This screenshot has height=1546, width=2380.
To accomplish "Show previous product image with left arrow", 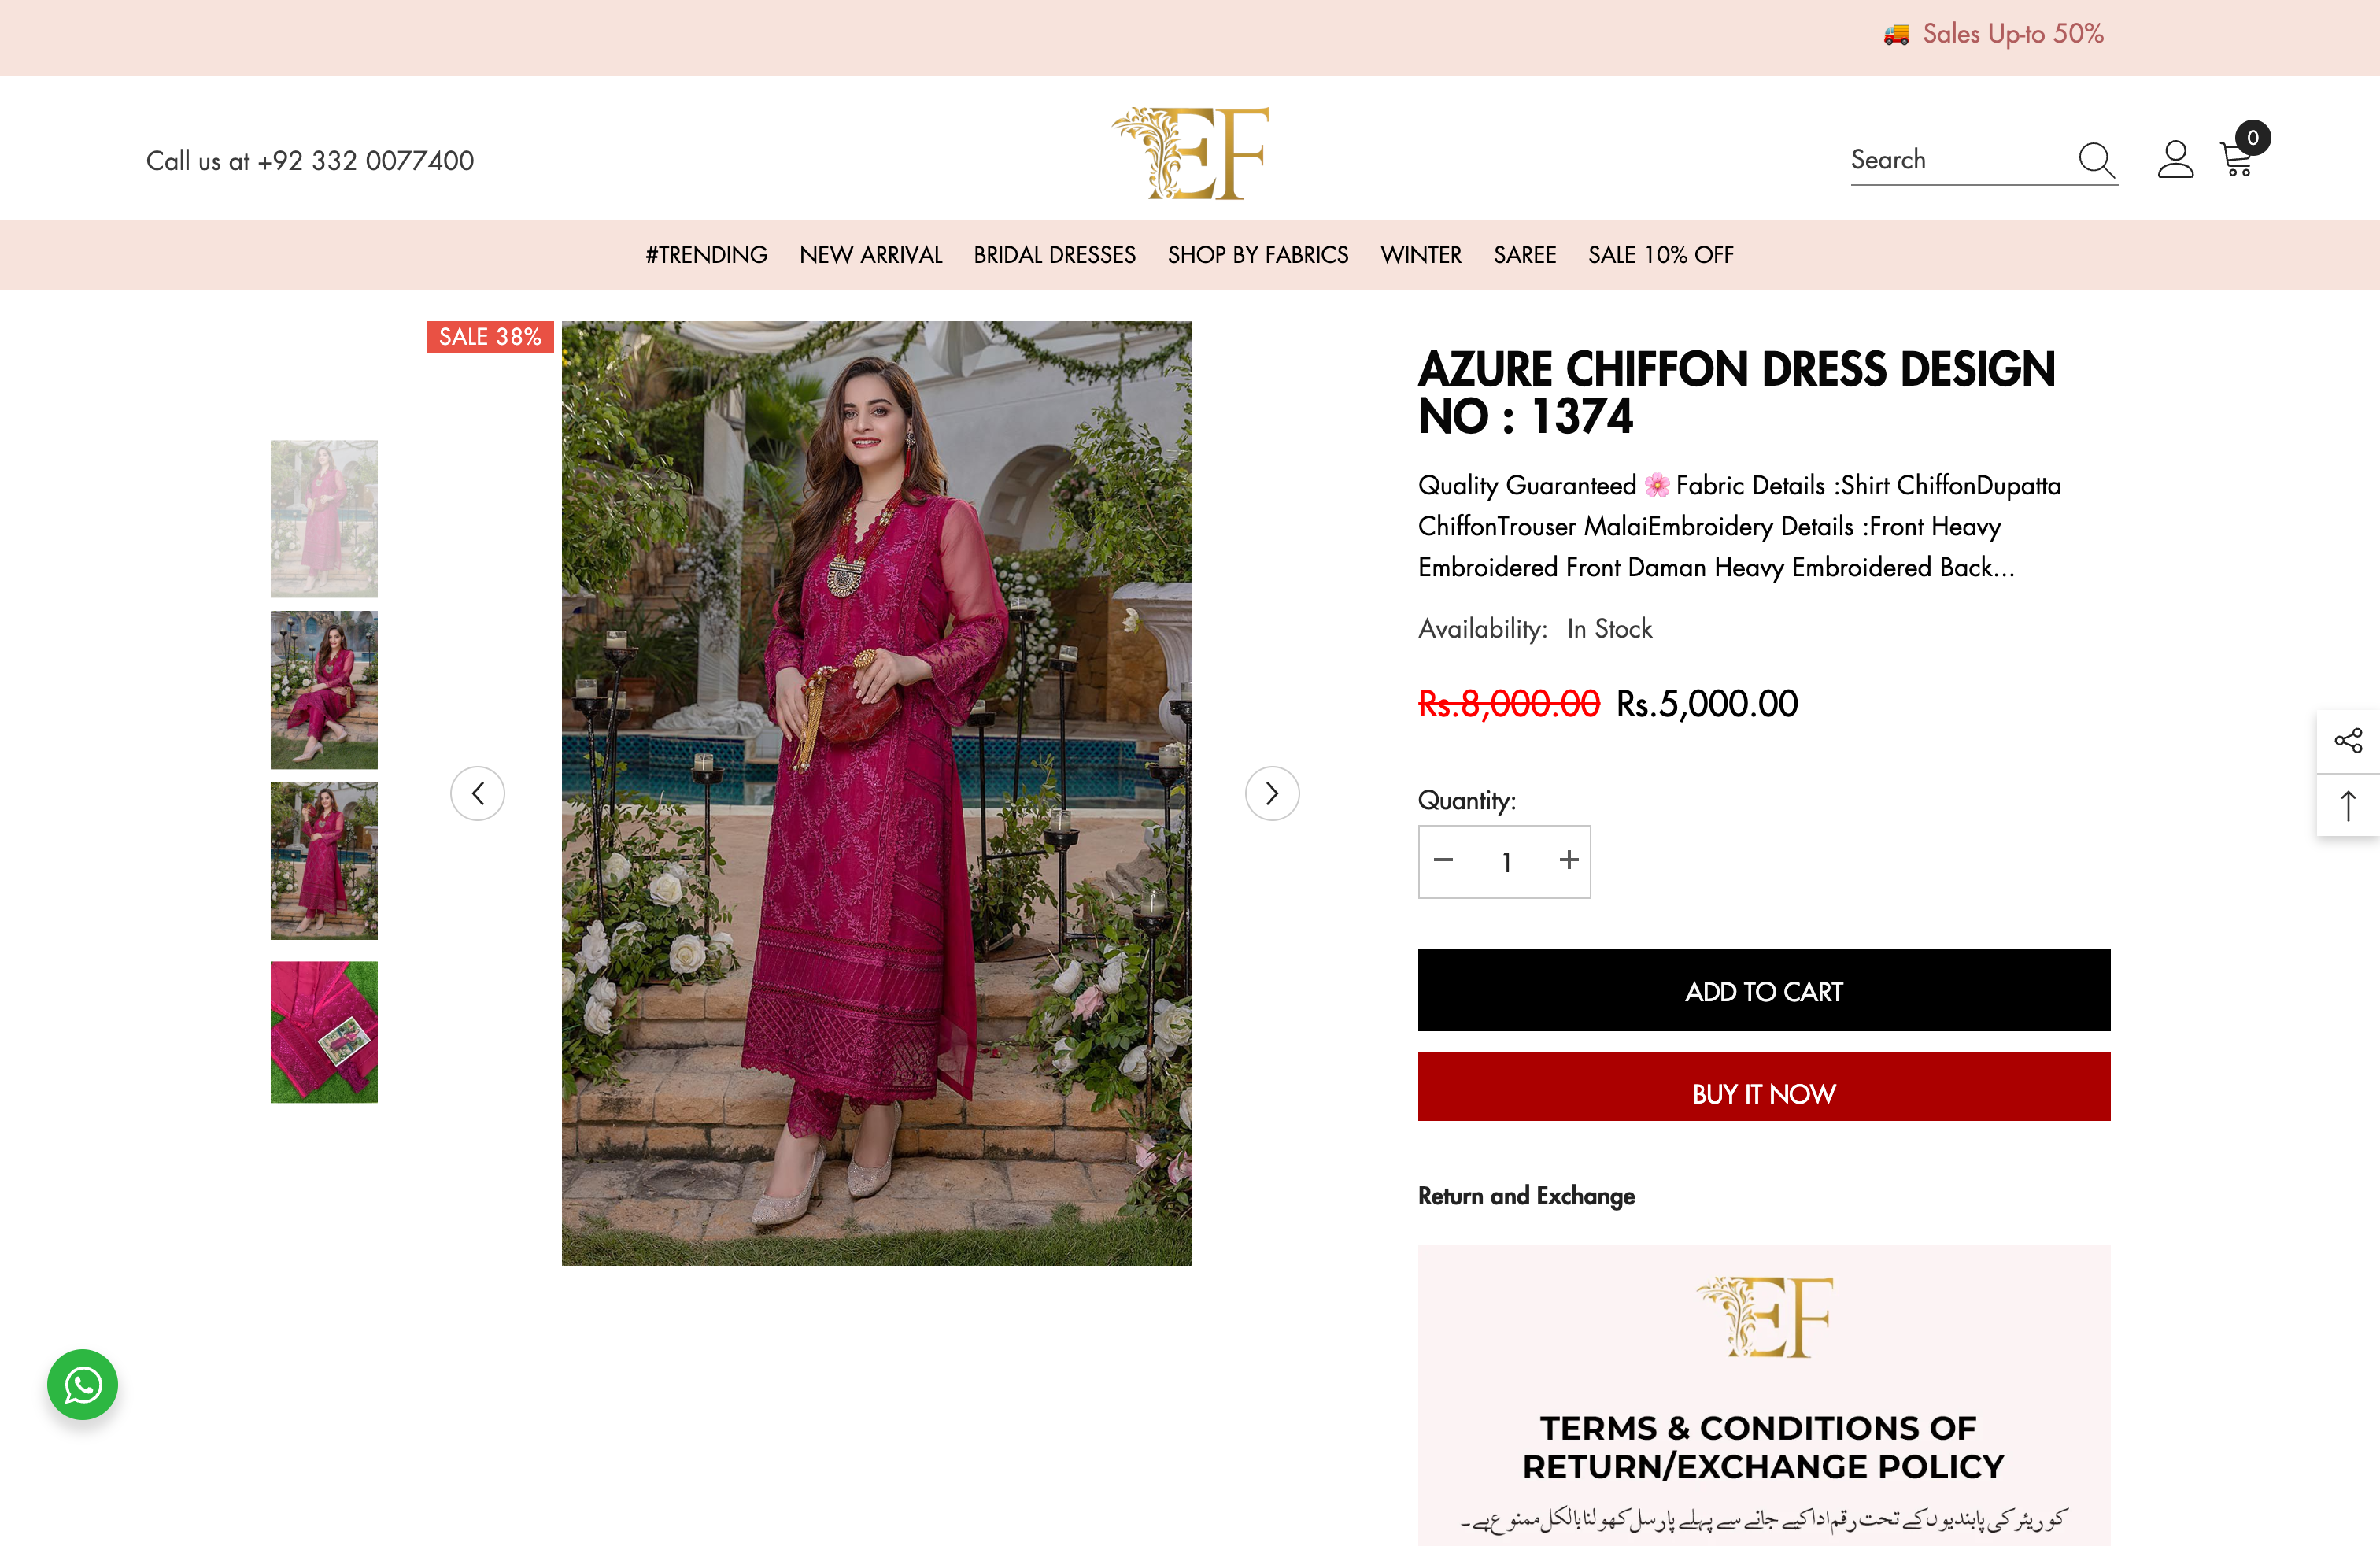I will (x=478, y=792).
